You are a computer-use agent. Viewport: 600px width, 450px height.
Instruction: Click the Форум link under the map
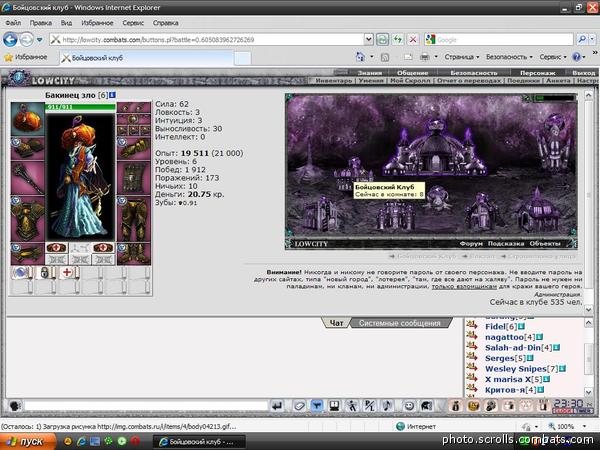click(x=471, y=244)
